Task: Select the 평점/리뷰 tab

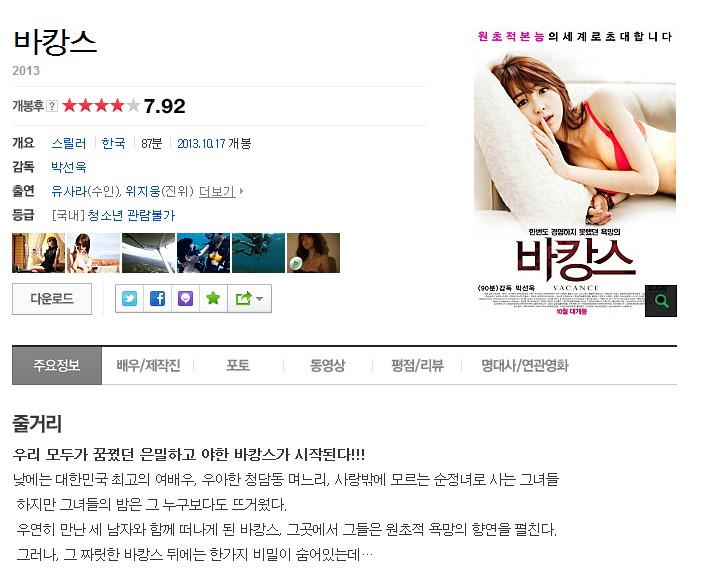Action: [417, 365]
